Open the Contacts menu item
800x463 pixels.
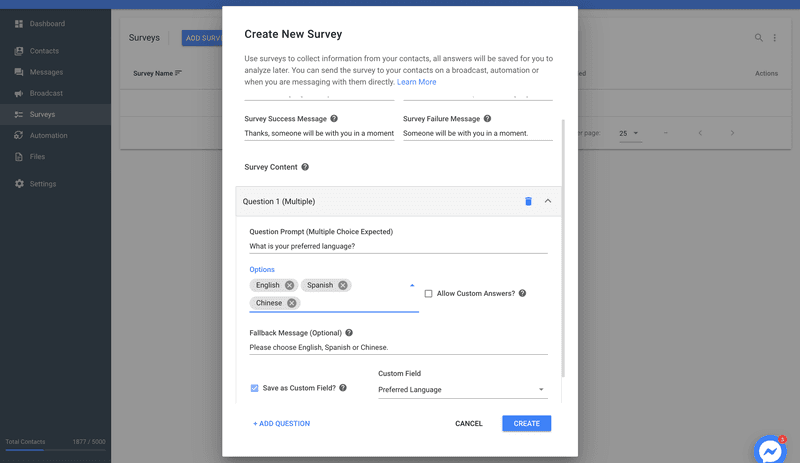55,51
